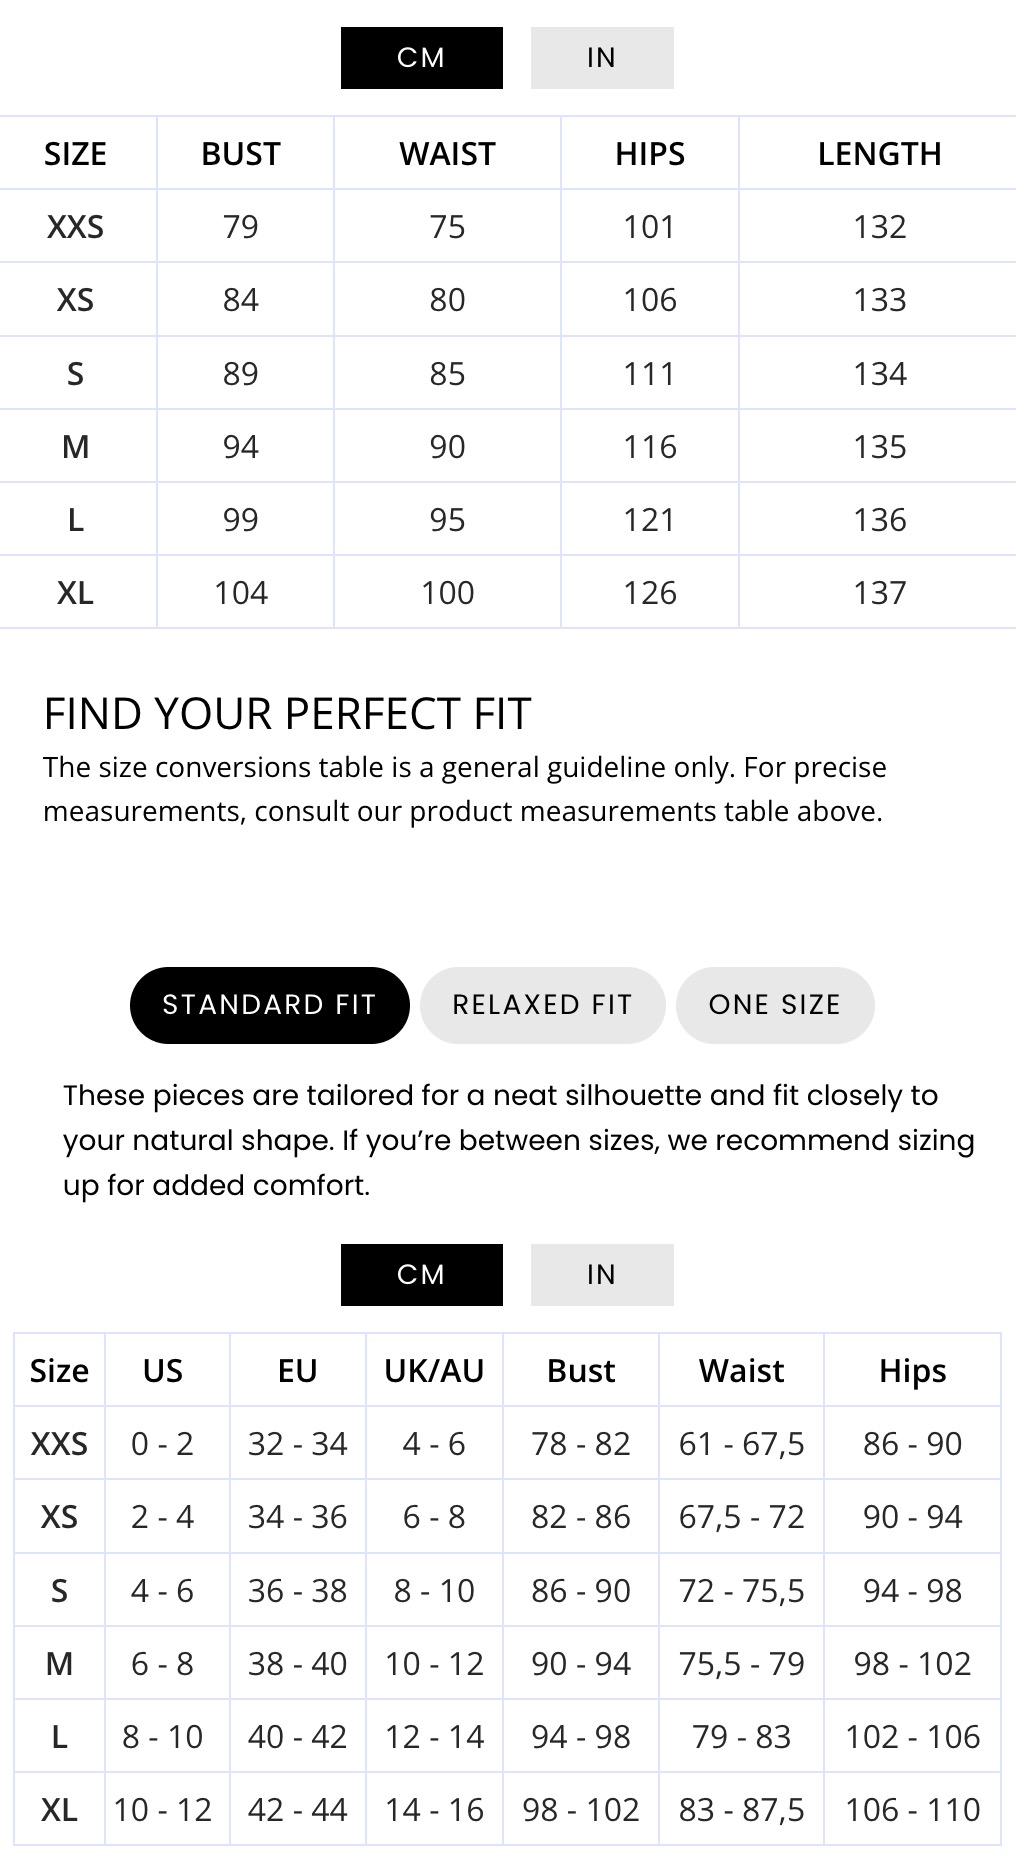Switch size conversions table to IN units
The width and height of the screenshot is (1016, 1874).
point(601,1275)
